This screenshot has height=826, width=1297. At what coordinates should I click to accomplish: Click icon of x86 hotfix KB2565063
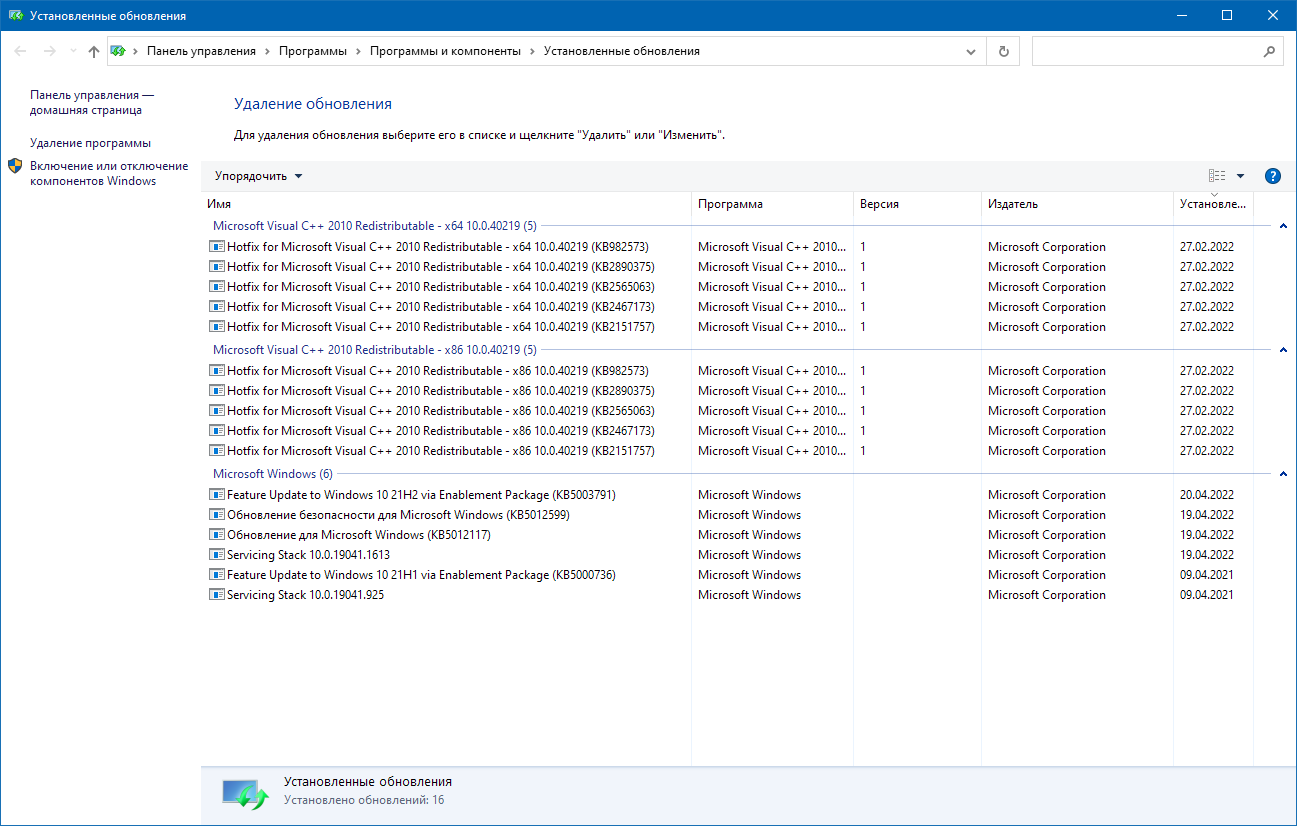tap(217, 411)
